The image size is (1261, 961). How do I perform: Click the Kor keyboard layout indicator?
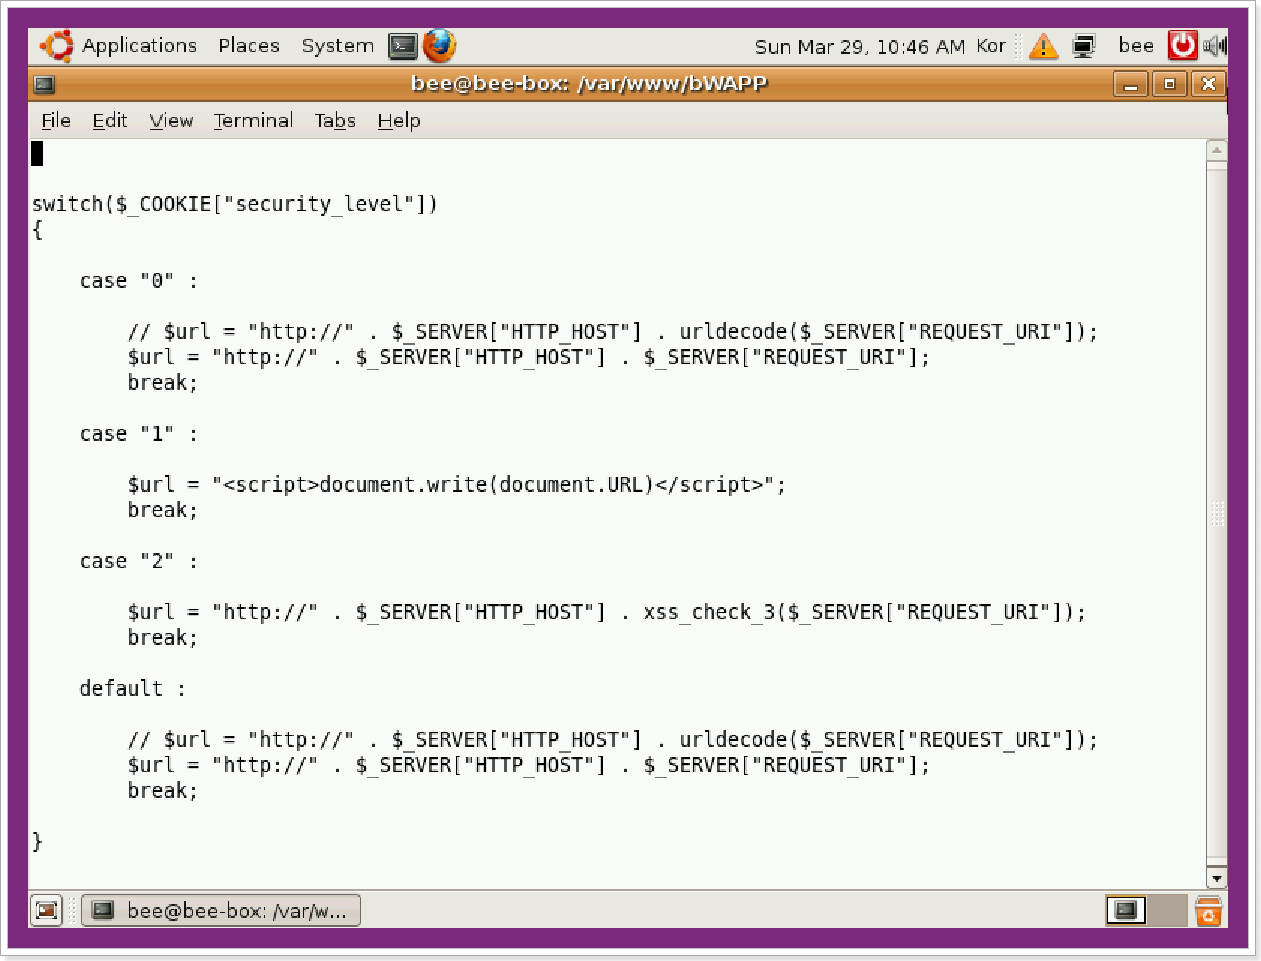(x=991, y=46)
